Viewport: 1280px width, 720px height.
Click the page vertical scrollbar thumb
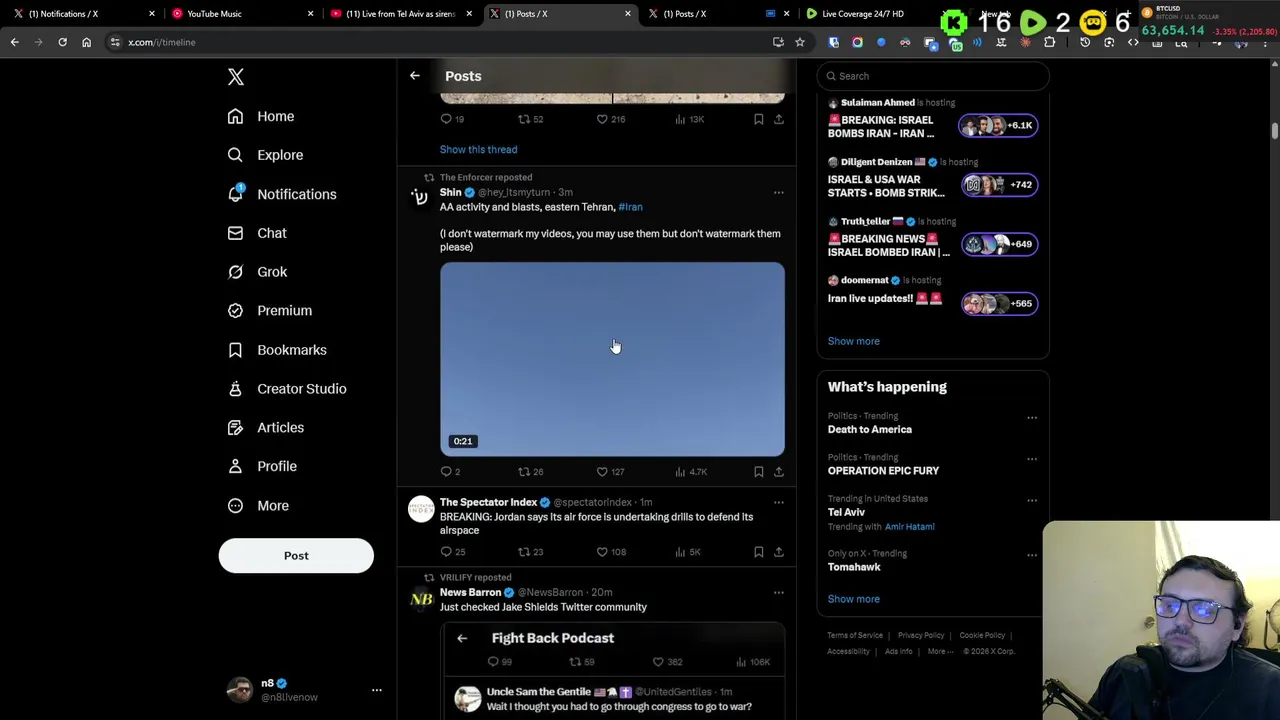point(1275,131)
